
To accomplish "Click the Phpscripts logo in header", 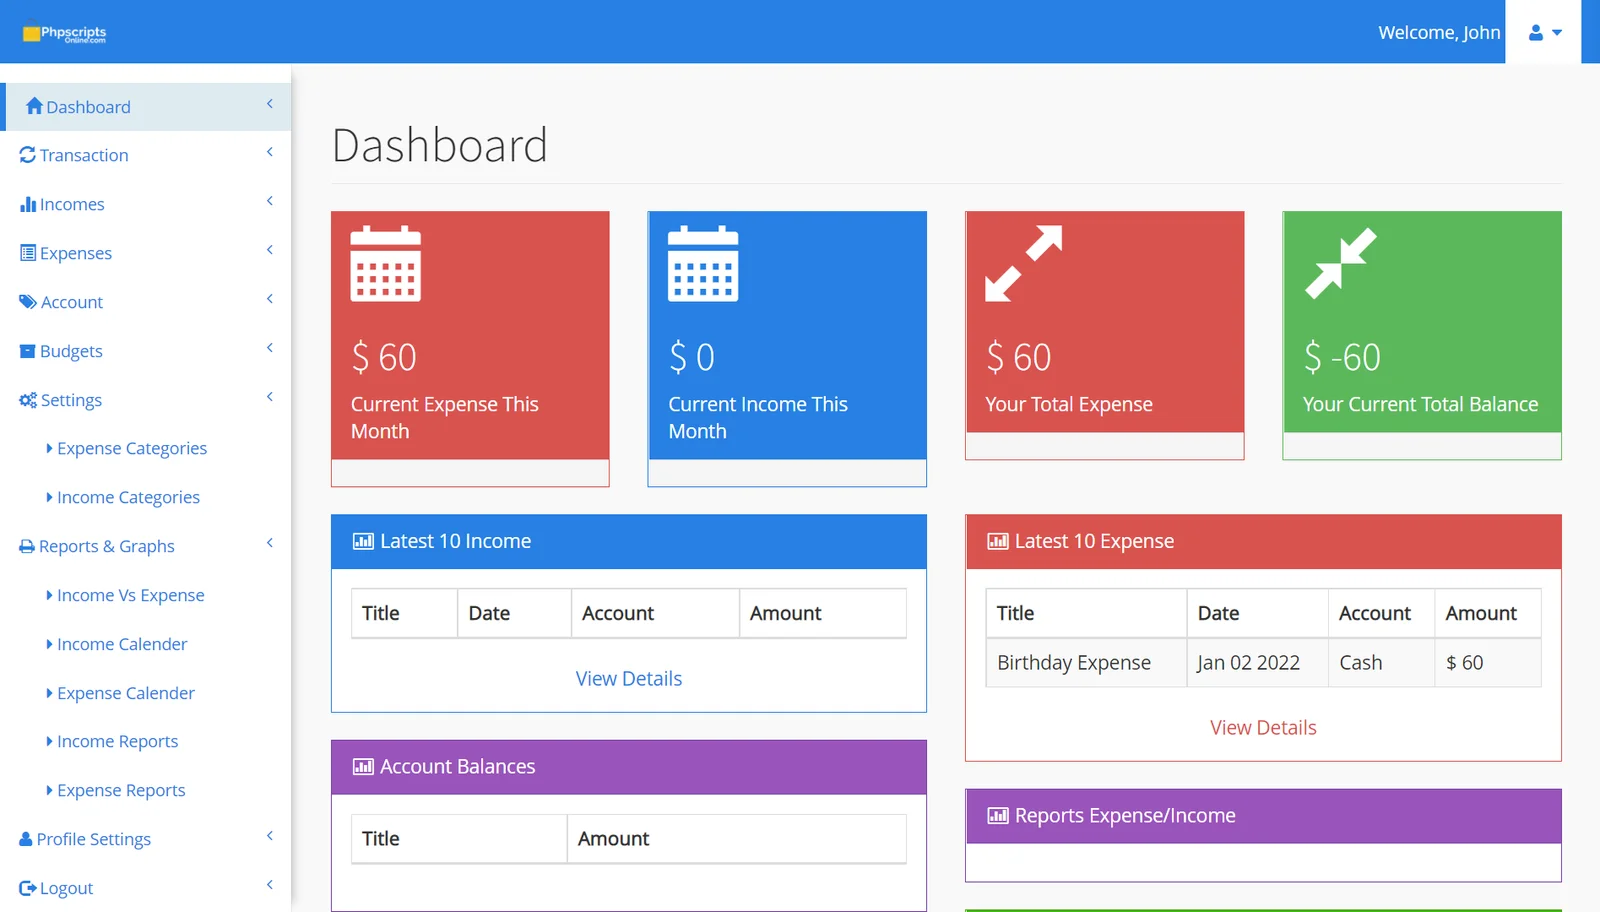I will [x=64, y=33].
